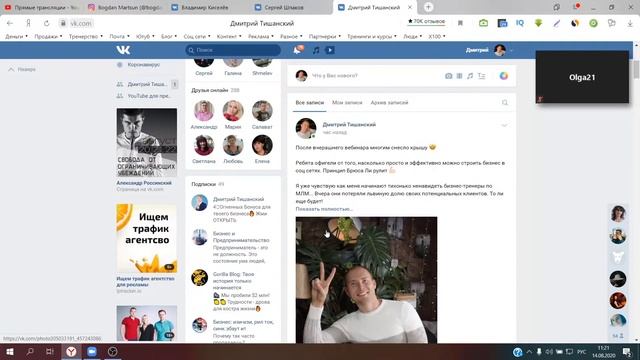
Task: Switch to the Прямые трансляции YouTube tab
Action: coord(41,7)
